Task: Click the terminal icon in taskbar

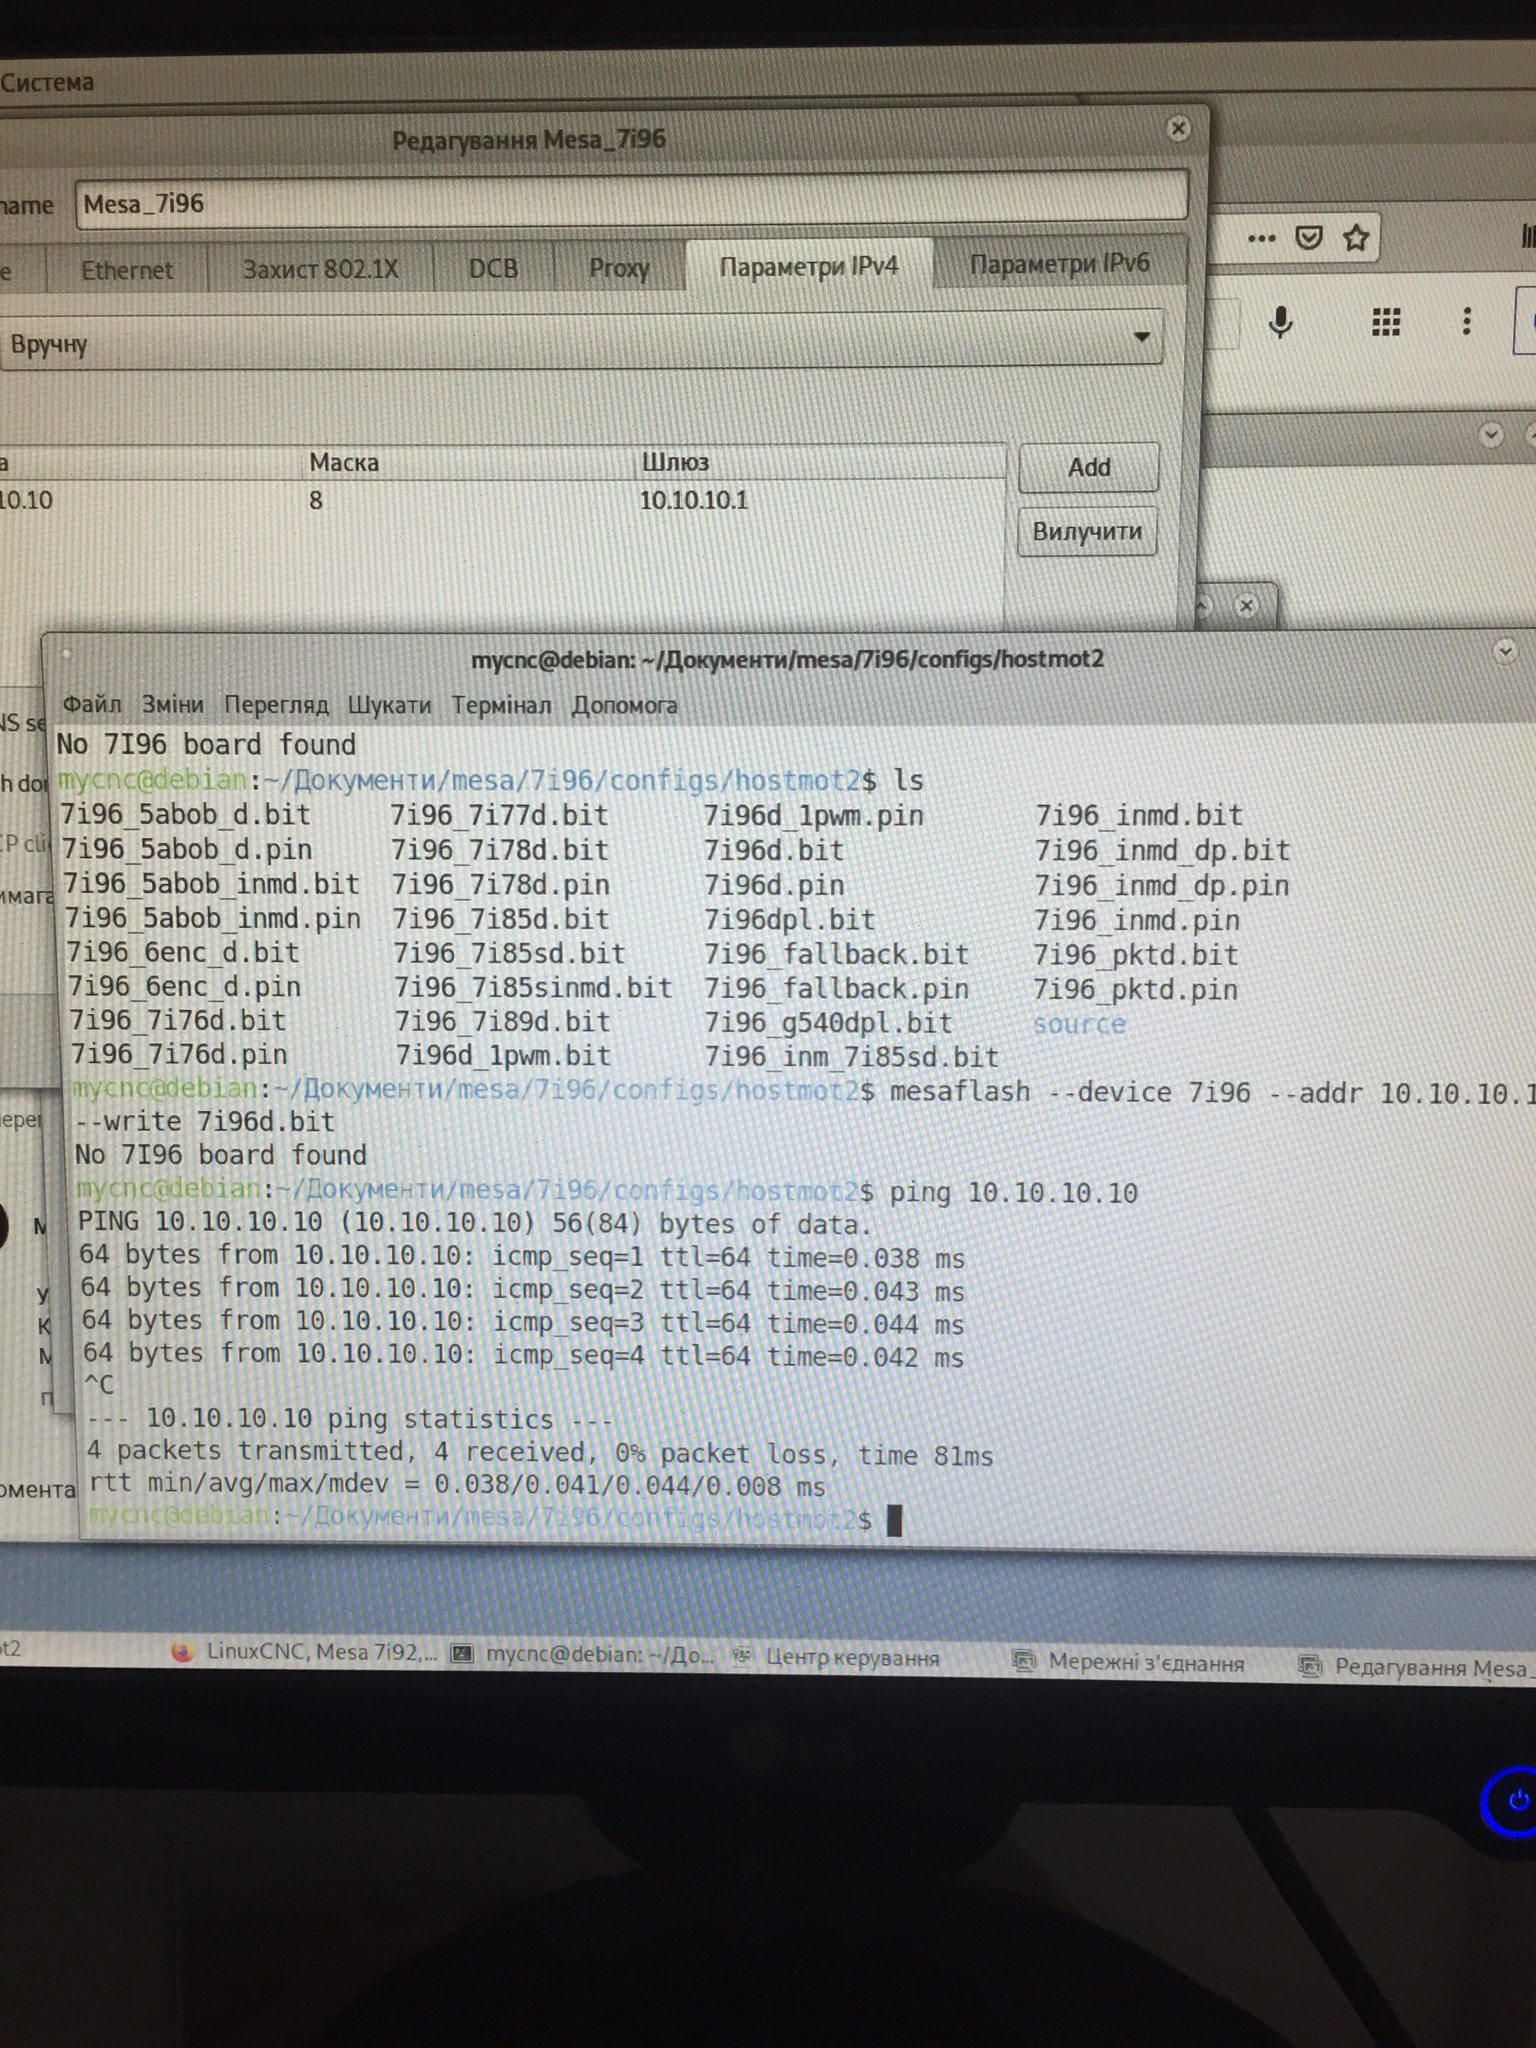Action: coord(461,1654)
